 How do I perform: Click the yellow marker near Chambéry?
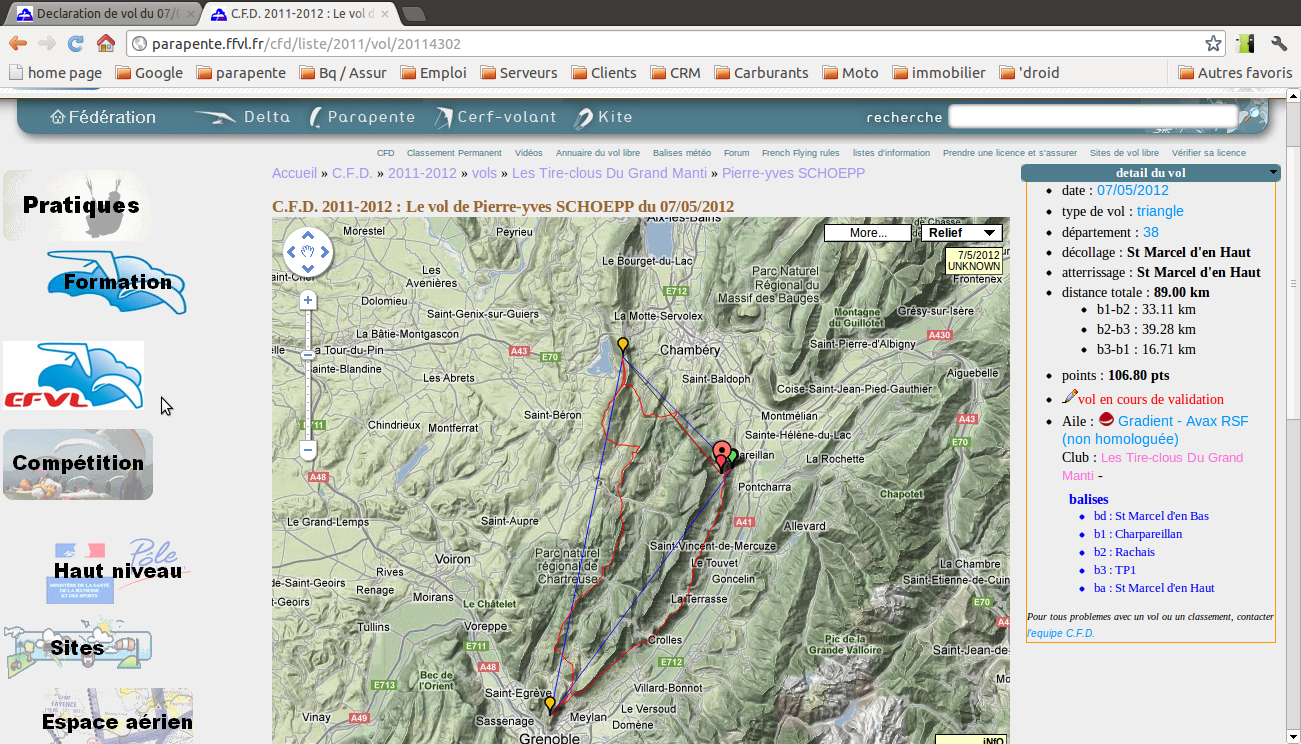coord(623,346)
